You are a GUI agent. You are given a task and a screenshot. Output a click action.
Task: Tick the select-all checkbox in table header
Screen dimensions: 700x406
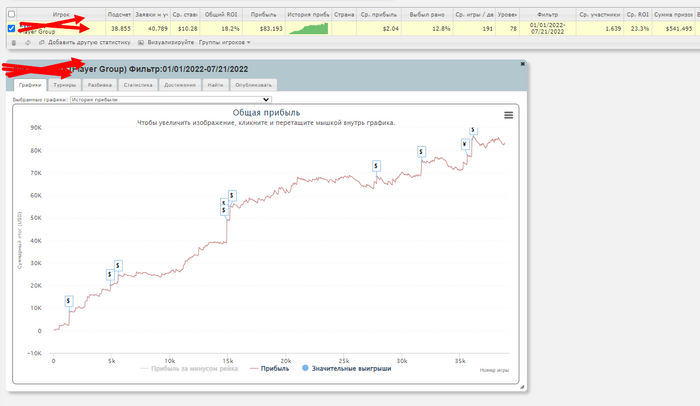[12, 14]
